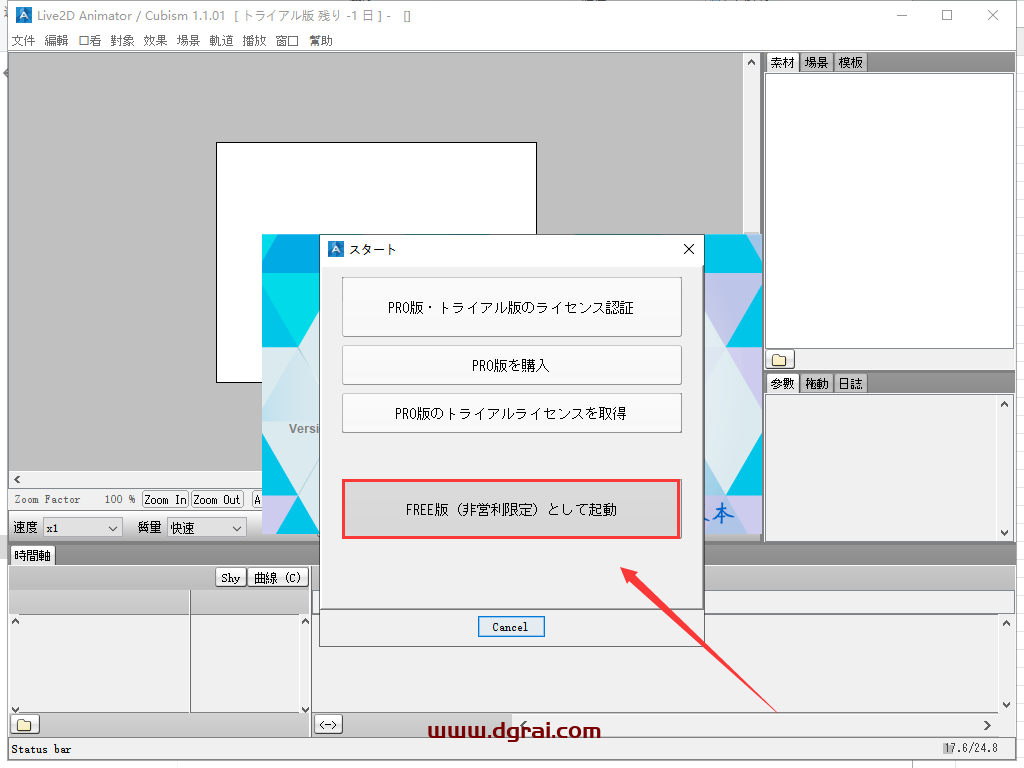Open the 編輯 menu

click(x=56, y=40)
